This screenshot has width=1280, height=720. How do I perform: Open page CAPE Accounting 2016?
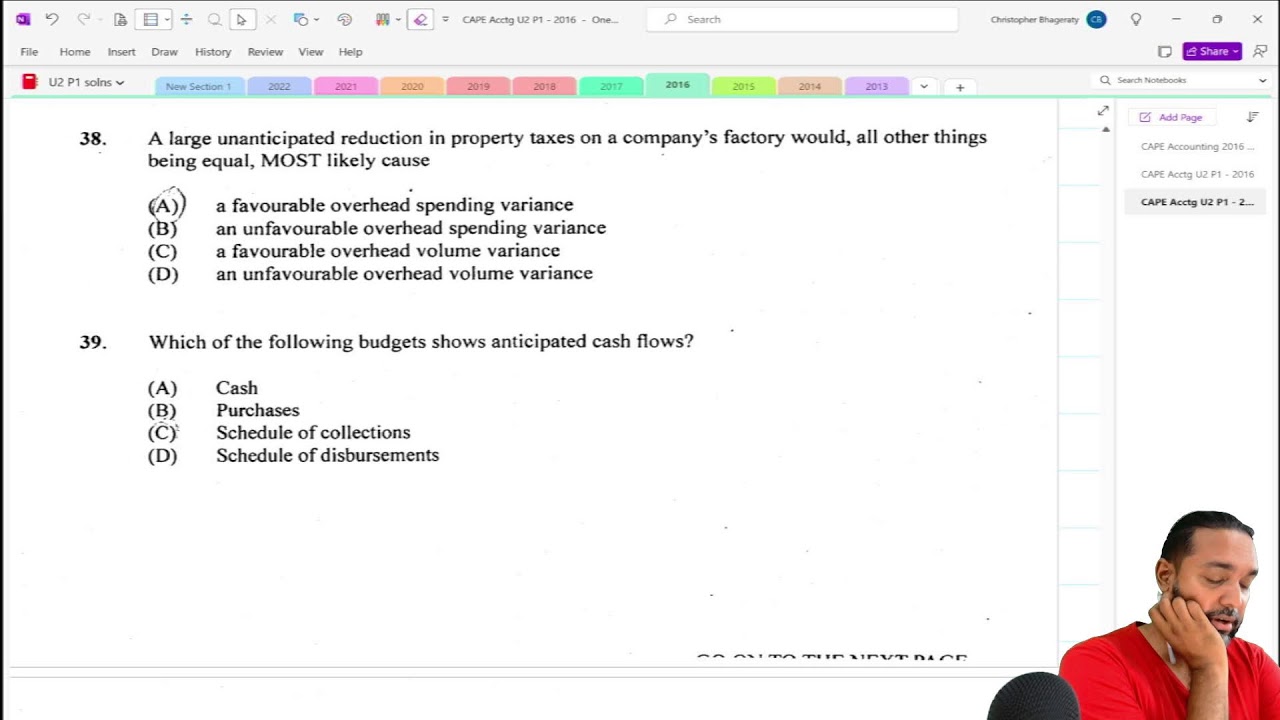[x=1196, y=146]
